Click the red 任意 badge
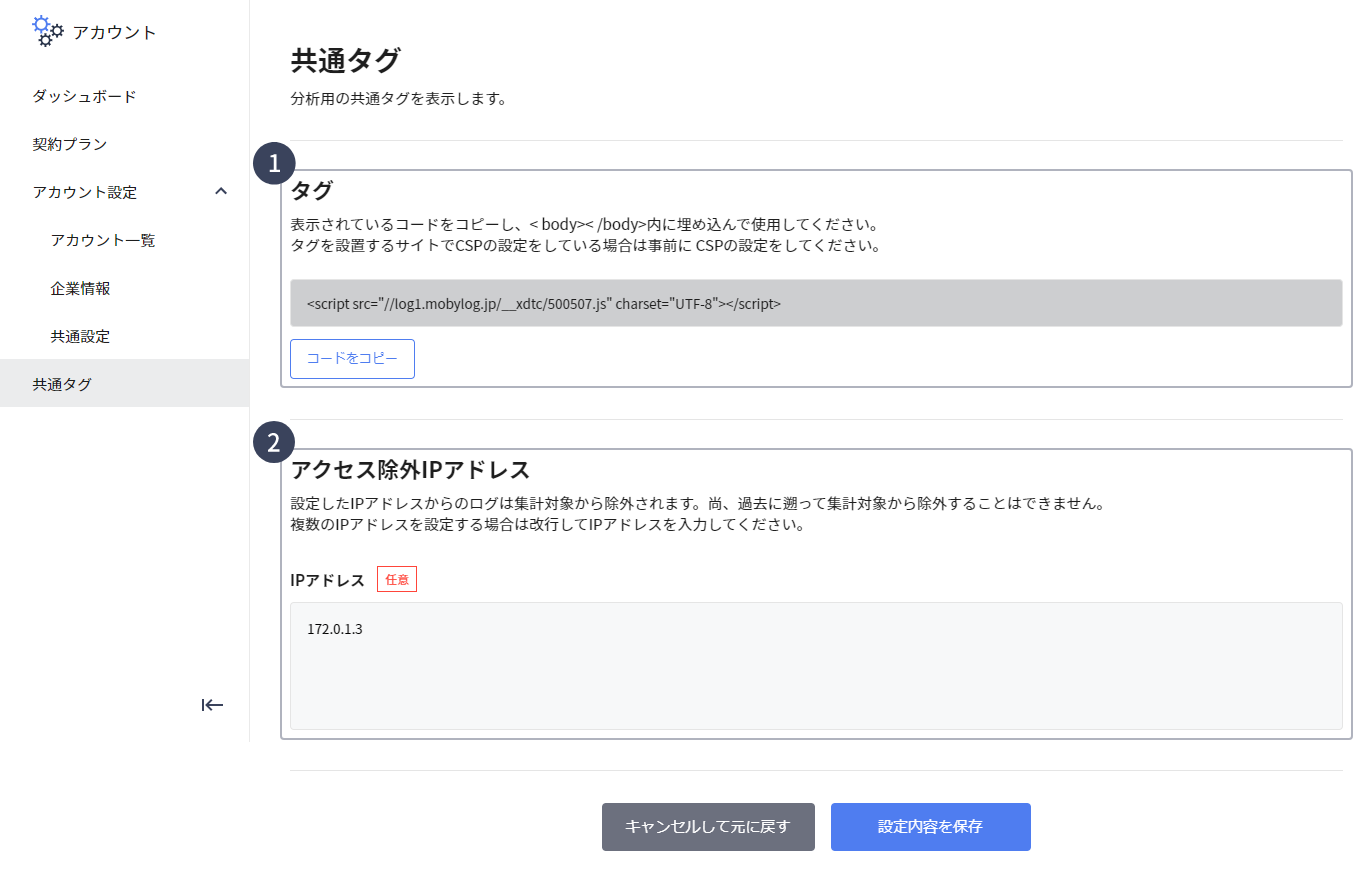 [397, 579]
